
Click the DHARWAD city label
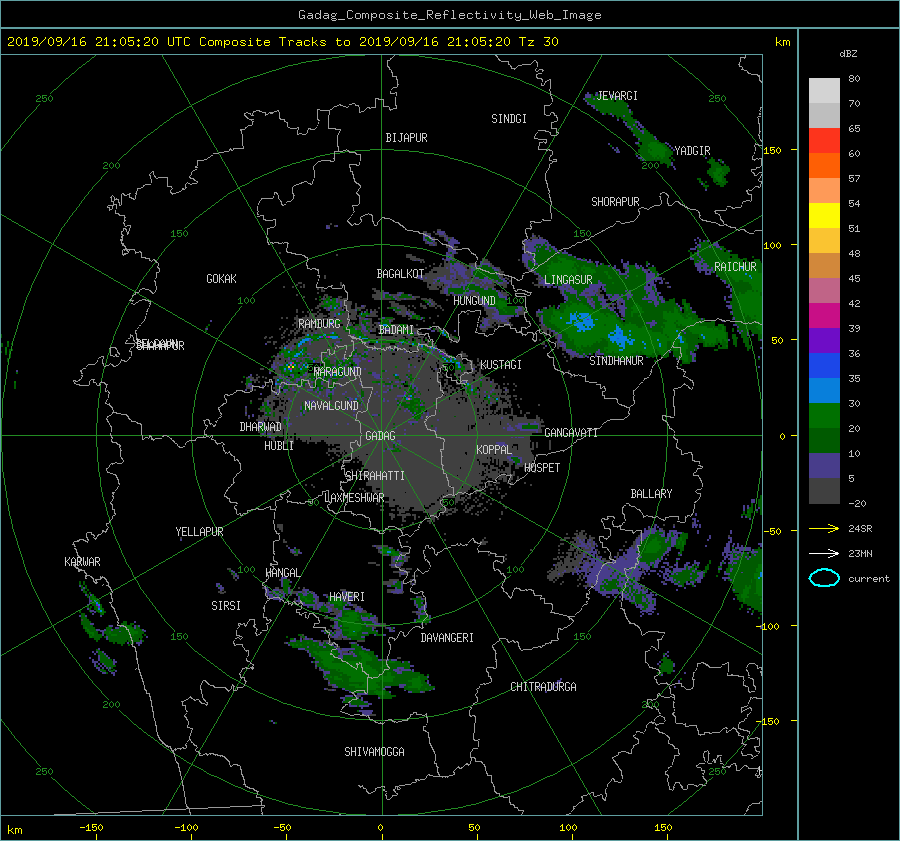pyautogui.click(x=261, y=427)
